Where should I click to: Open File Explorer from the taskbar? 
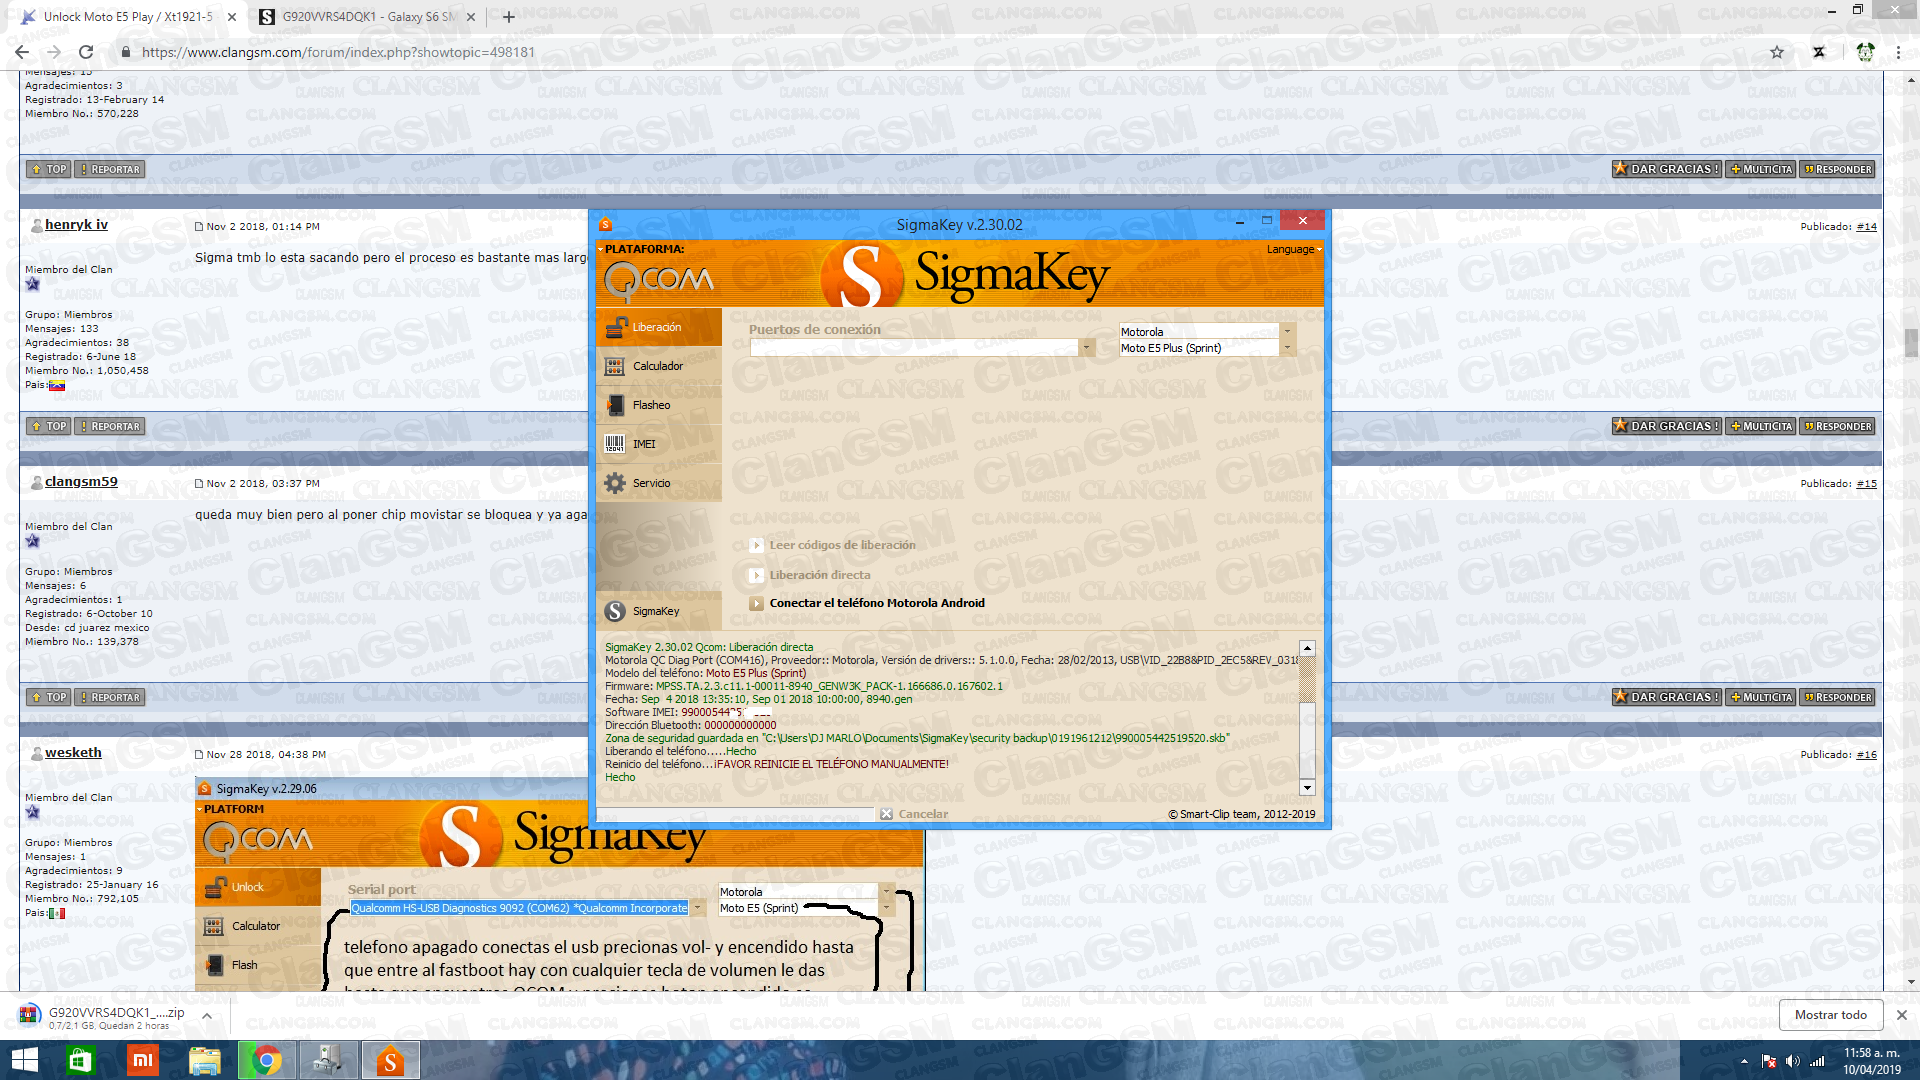(205, 1060)
